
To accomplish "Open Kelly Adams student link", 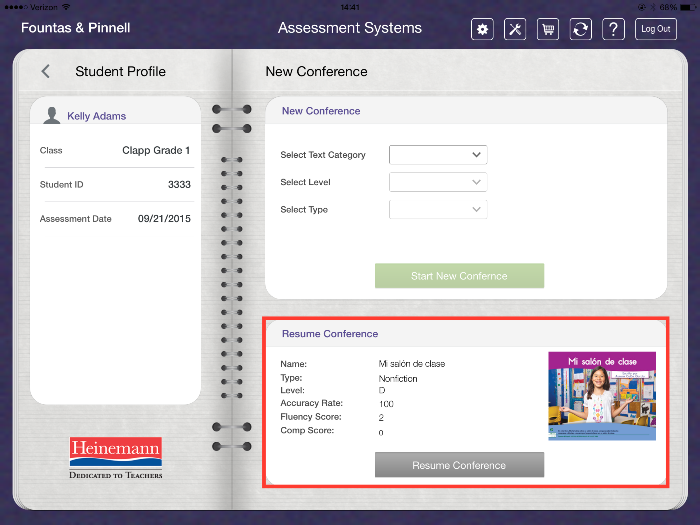I will click(x=96, y=116).
